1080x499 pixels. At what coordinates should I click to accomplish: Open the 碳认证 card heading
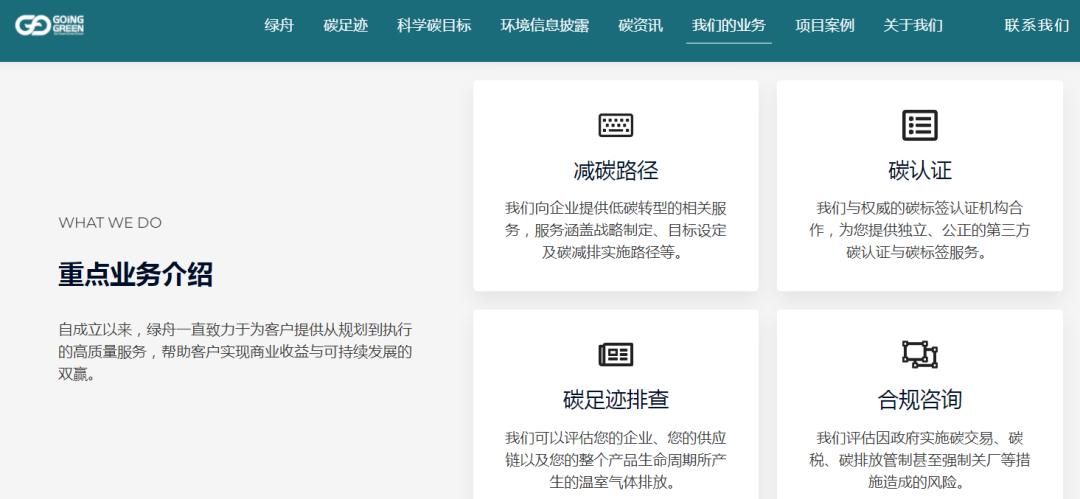coord(920,170)
